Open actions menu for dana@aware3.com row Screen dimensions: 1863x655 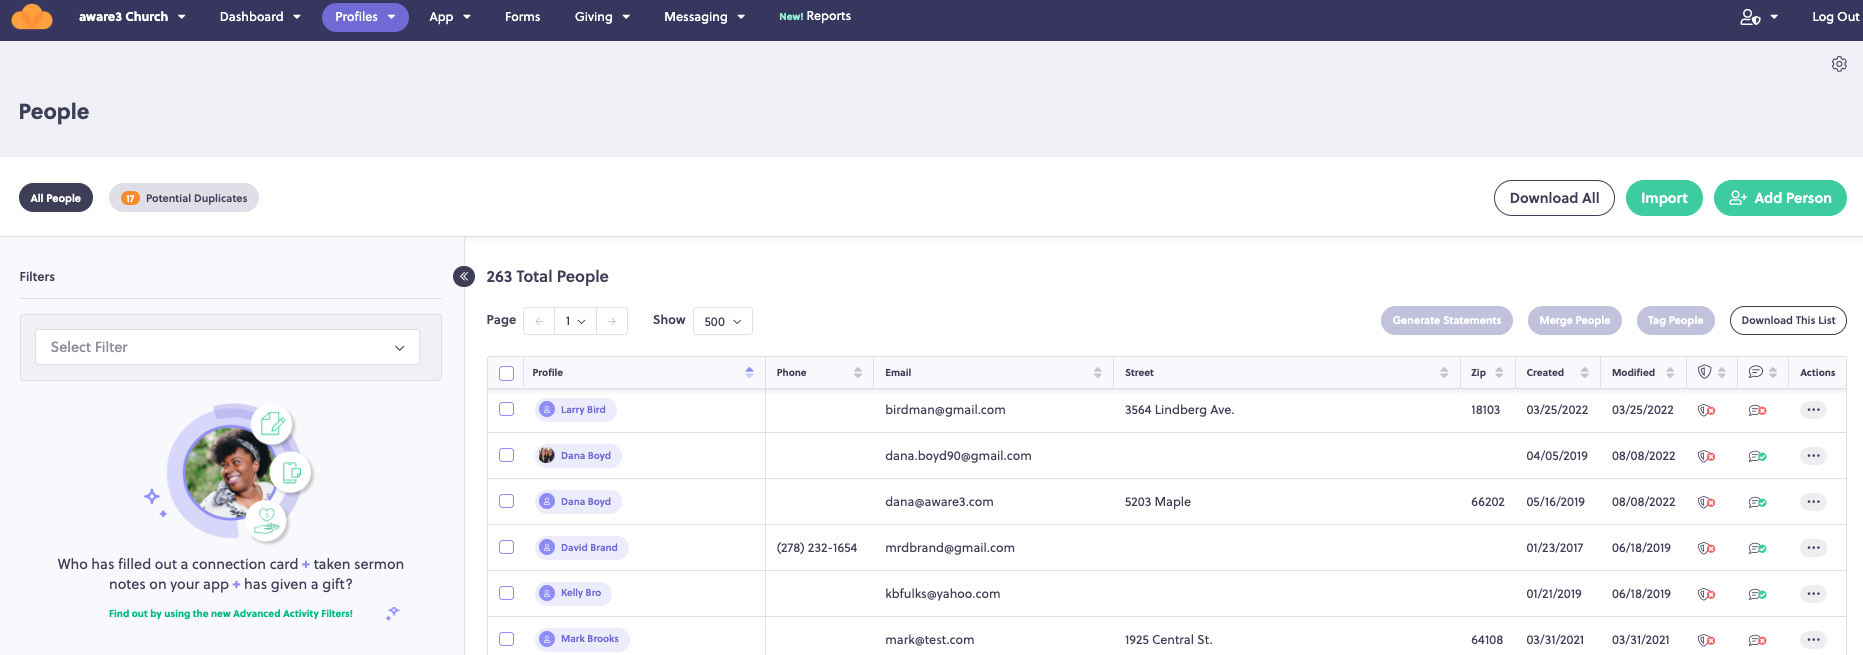pyautogui.click(x=1814, y=502)
